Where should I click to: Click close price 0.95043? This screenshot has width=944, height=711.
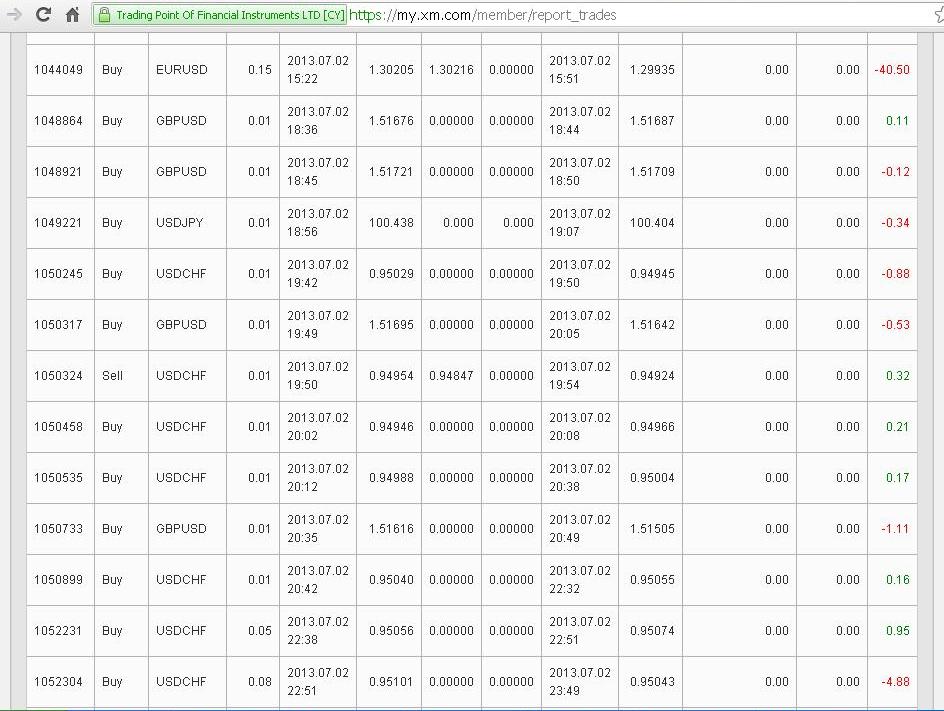[652, 682]
